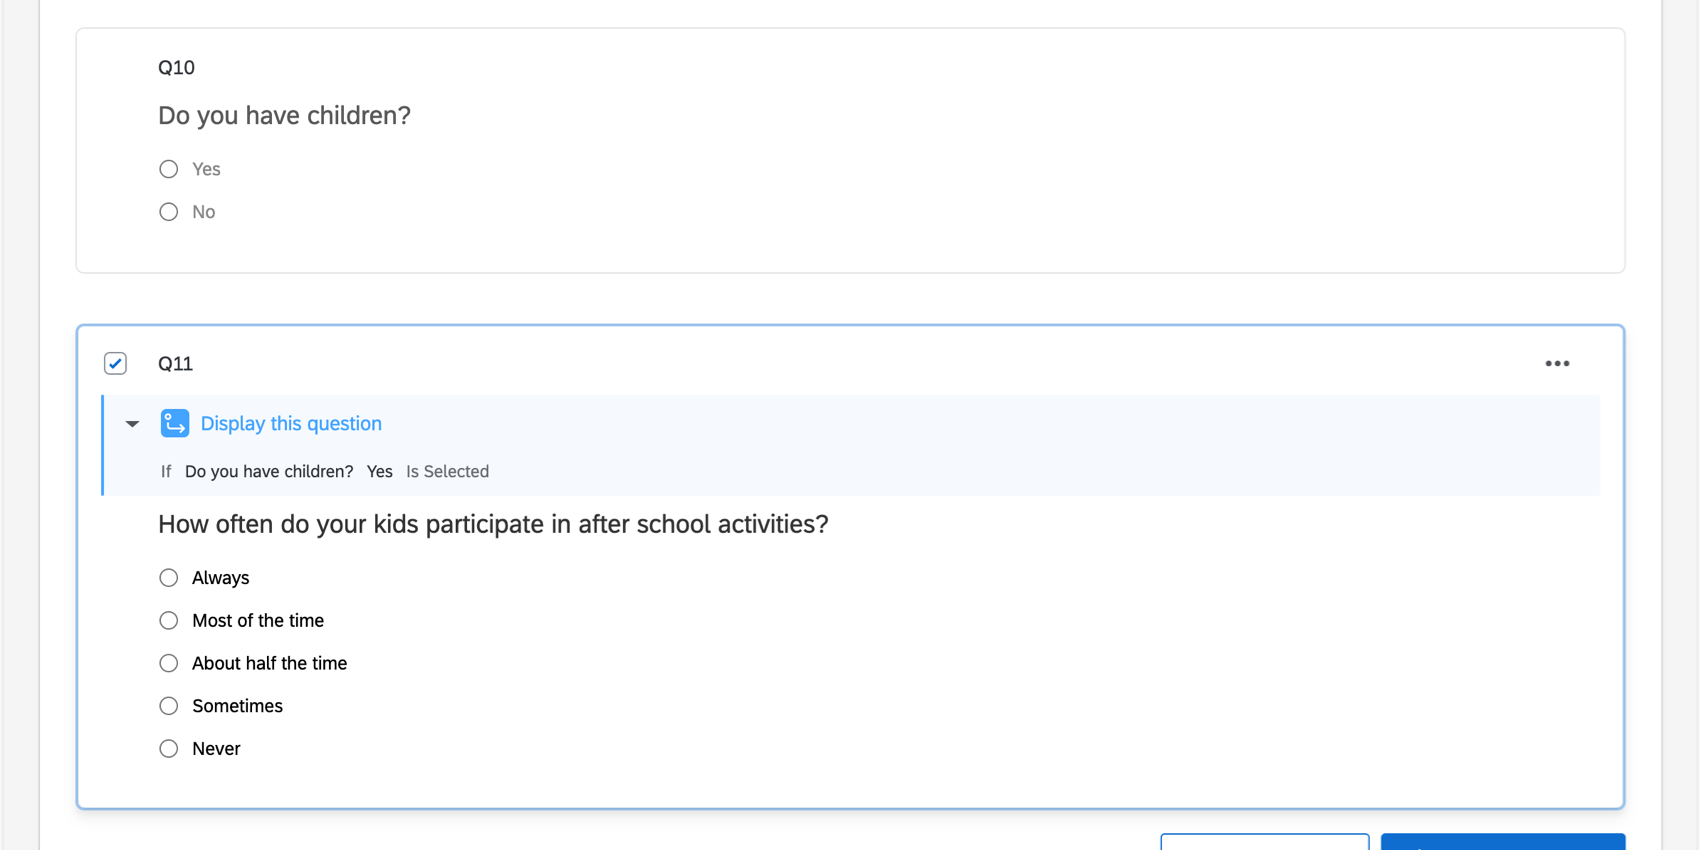Open the Display this question logic editor
1700x850 pixels.
(290, 423)
